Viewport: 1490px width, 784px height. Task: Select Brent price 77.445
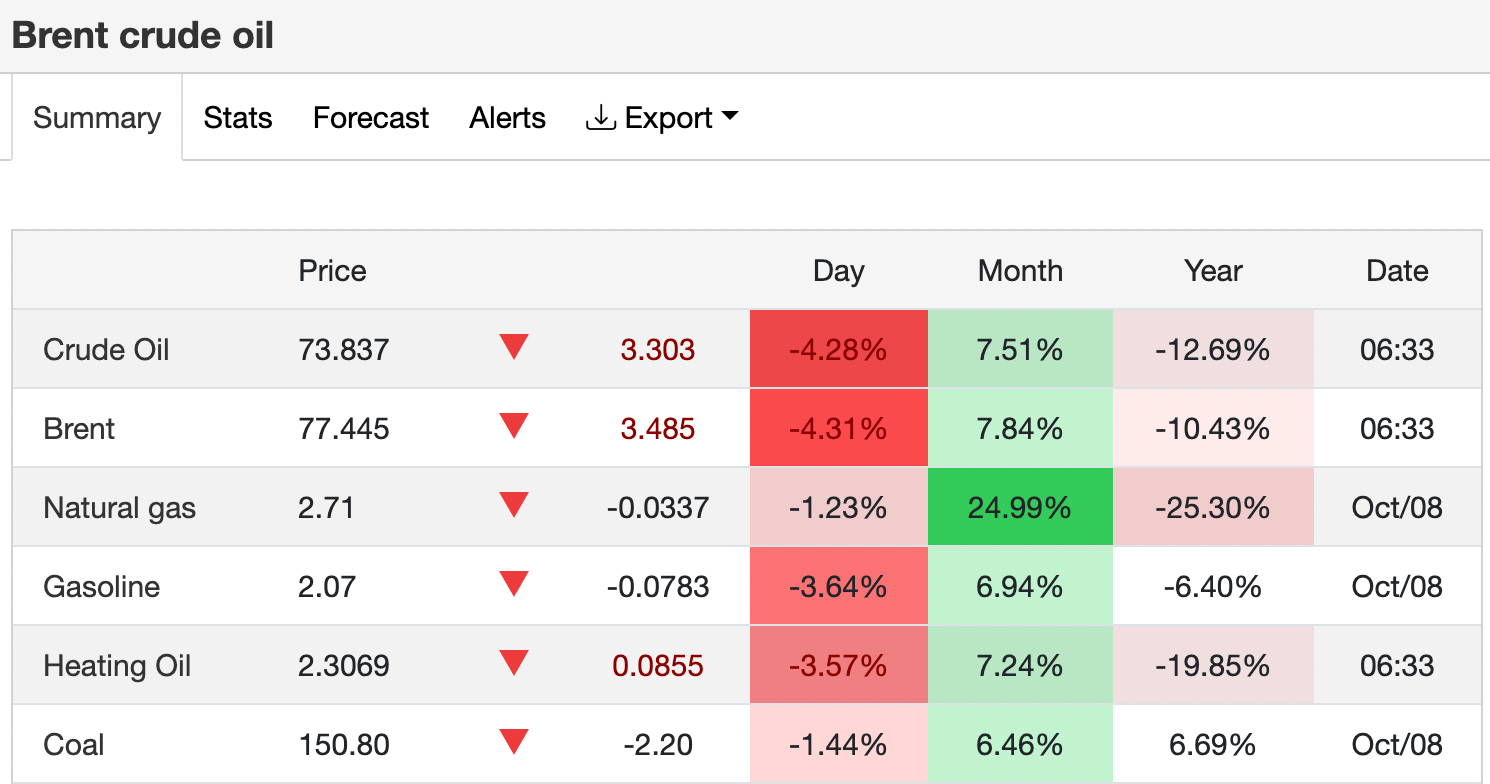(344, 429)
